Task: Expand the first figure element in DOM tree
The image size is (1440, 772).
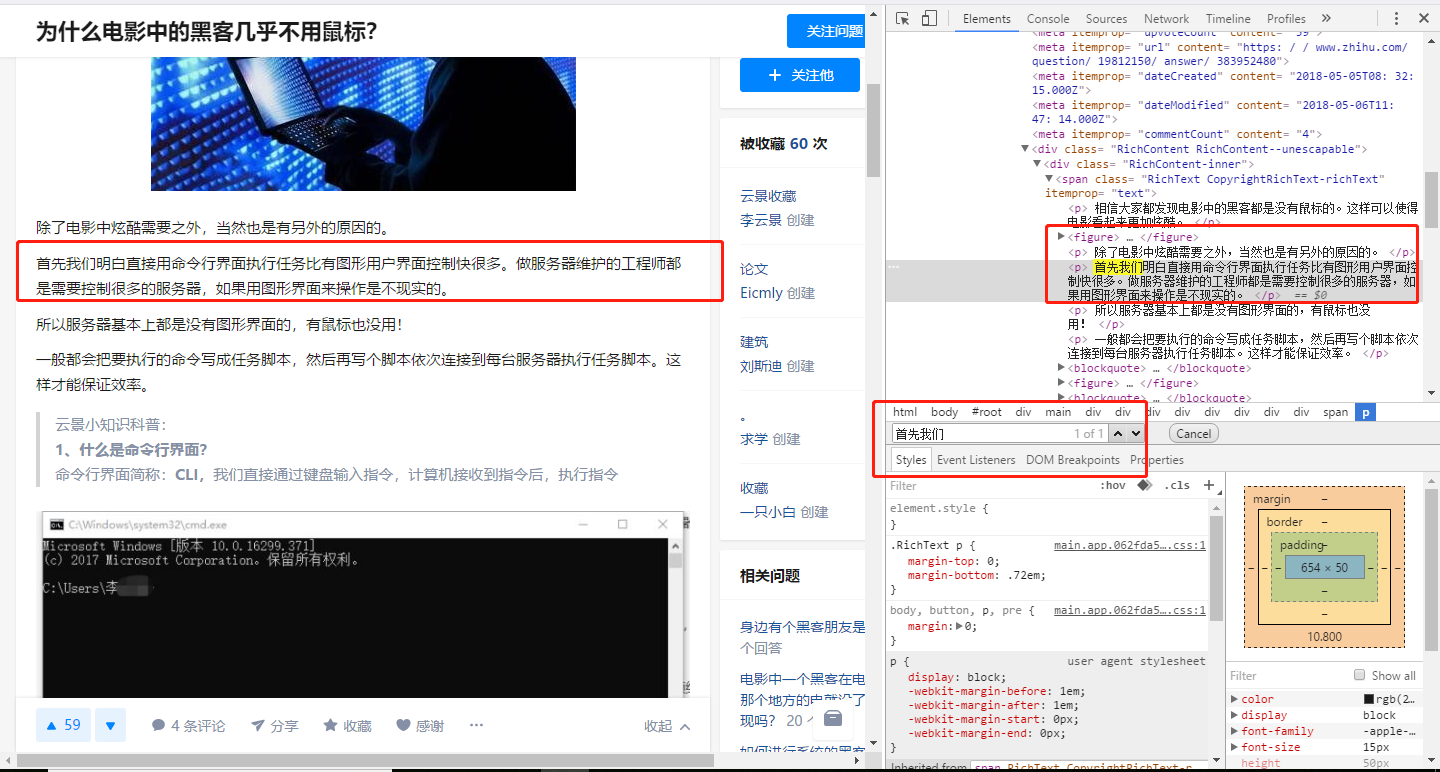Action: [x=1061, y=236]
